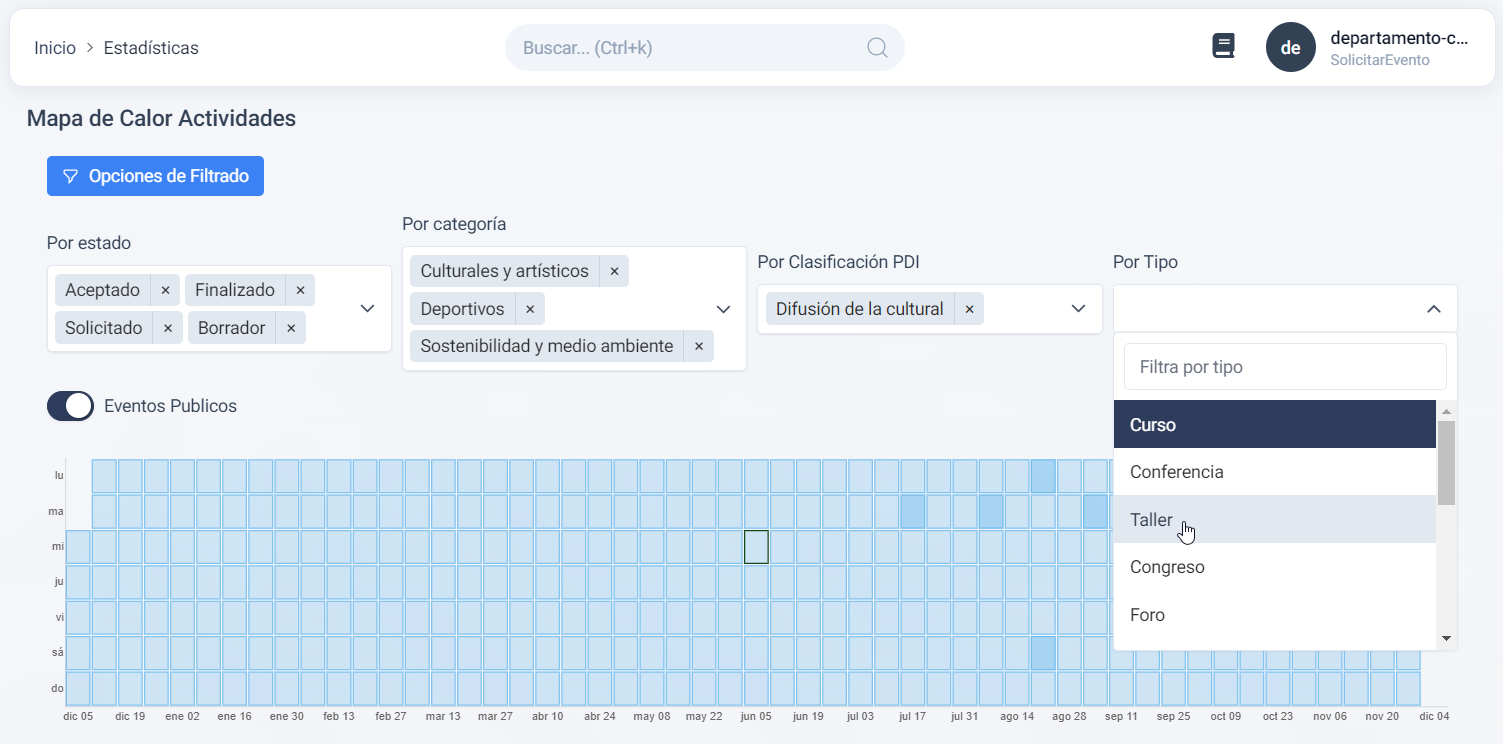The width and height of the screenshot is (1503, 744).
Task: Remove Sostenibilidad y medio ambiente tag
Action: (699, 346)
